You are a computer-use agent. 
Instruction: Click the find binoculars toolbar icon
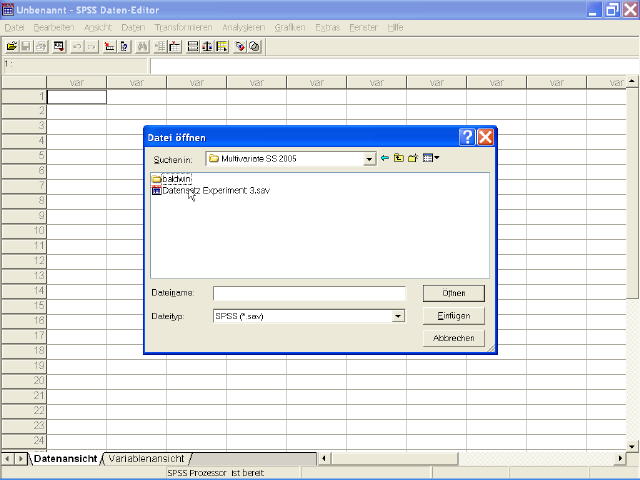pos(142,46)
